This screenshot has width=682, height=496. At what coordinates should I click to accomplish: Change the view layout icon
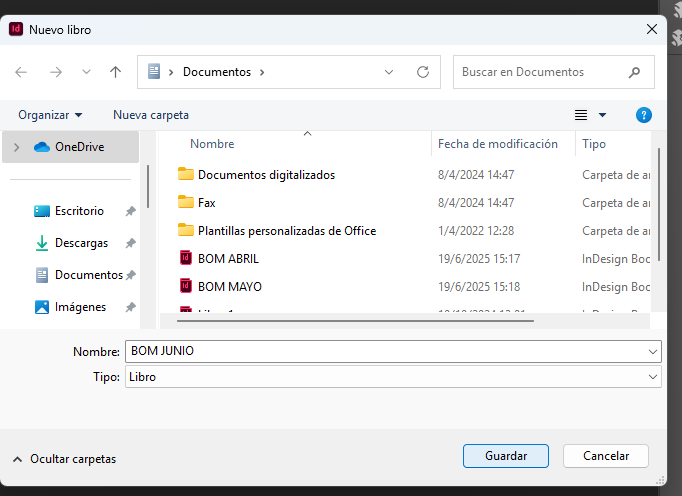[581, 115]
